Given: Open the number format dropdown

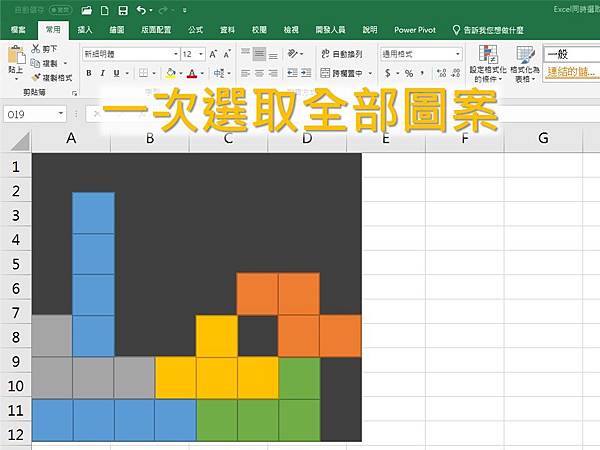Looking at the screenshot, I should 458,54.
